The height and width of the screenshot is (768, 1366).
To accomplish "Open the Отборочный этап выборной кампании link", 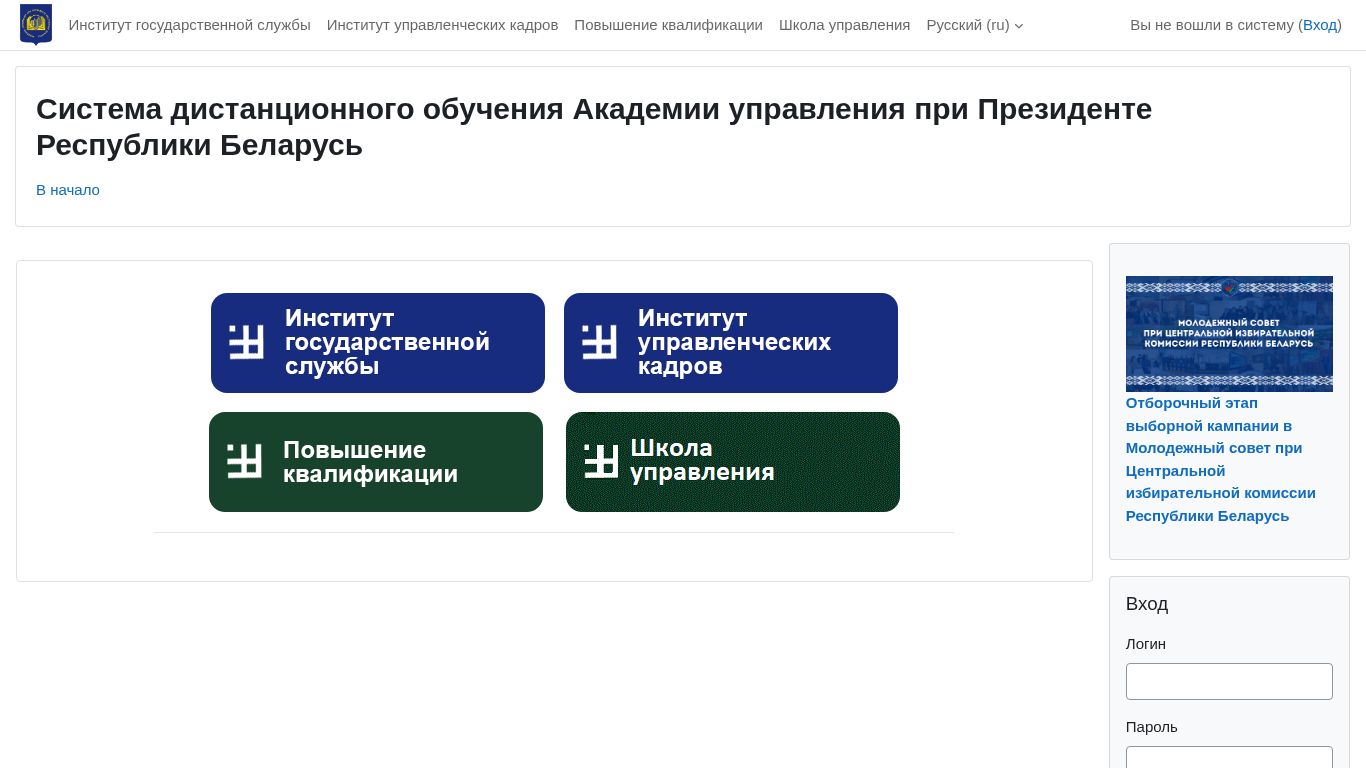I will coord(1221,459).
